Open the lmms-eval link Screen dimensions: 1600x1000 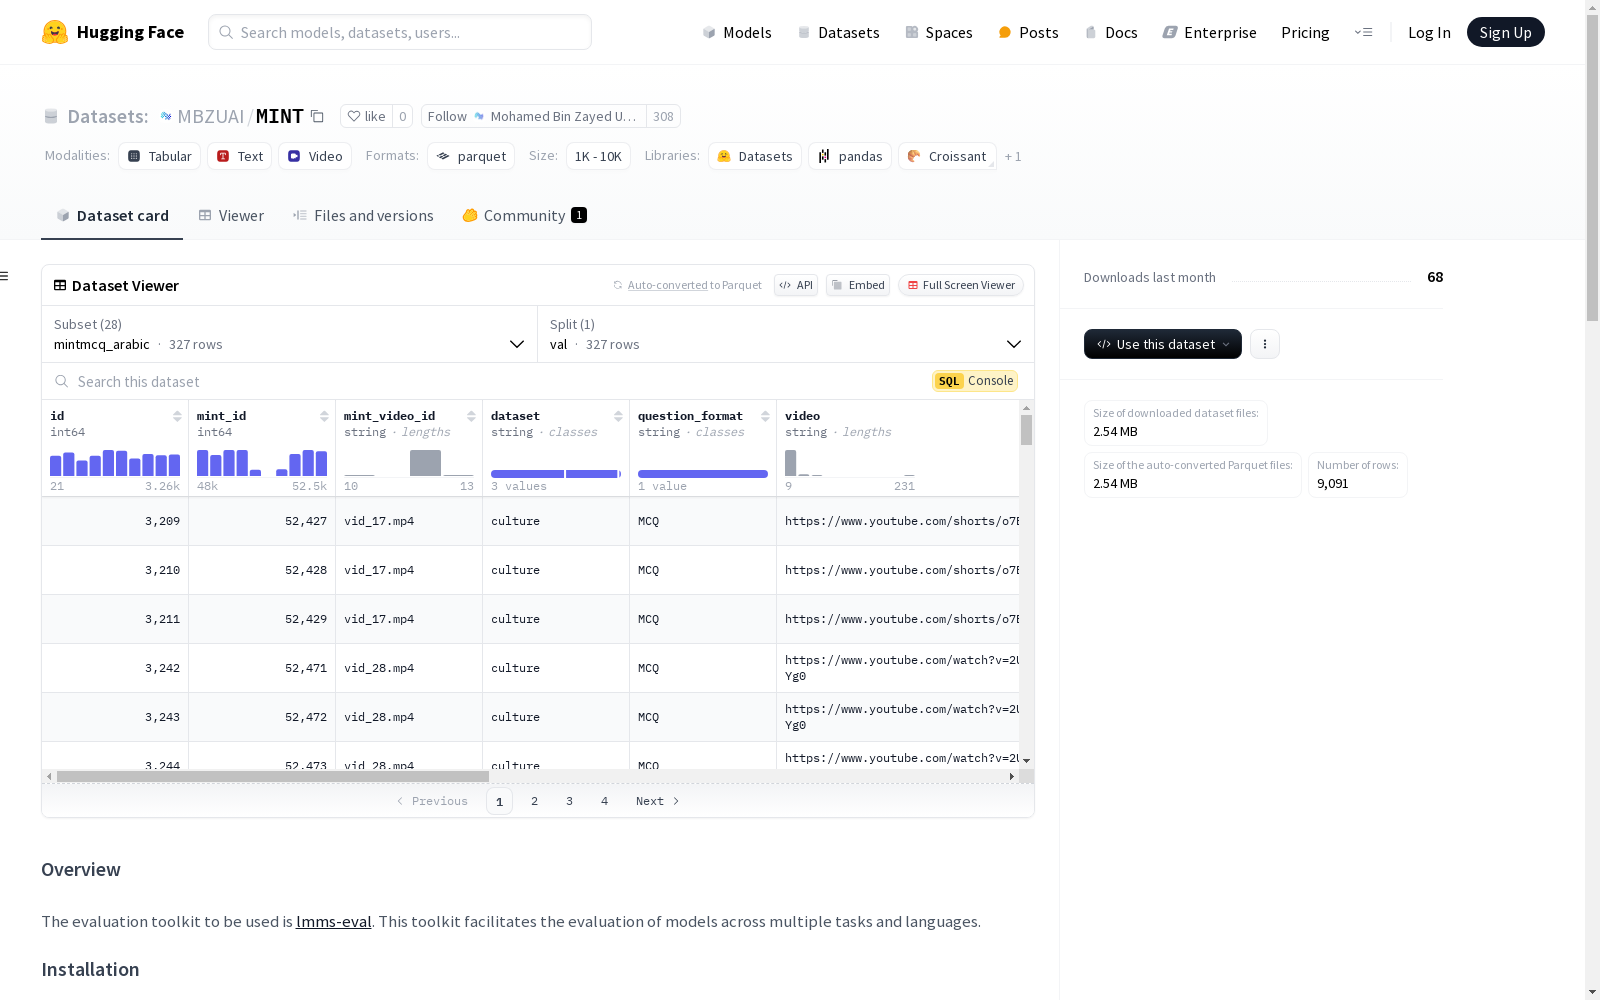tap(334, 922)
